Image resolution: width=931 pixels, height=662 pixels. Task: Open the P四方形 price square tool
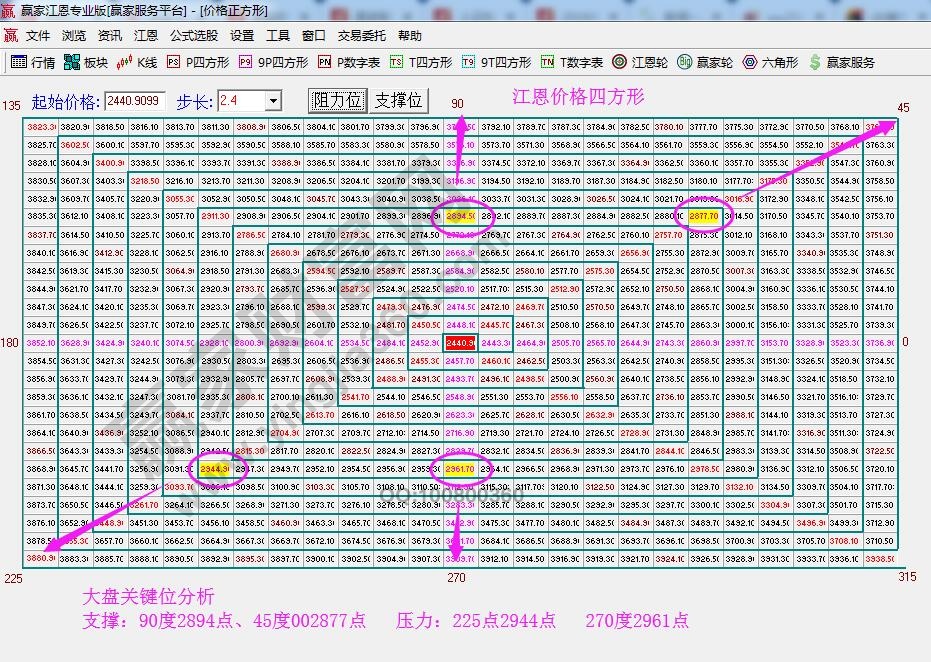(x=203, y=61)
